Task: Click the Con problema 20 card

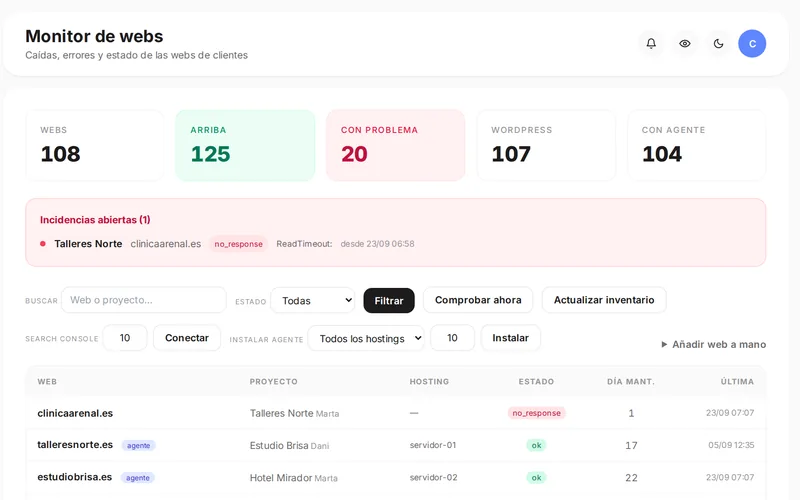Action: (x=395, y=145)
